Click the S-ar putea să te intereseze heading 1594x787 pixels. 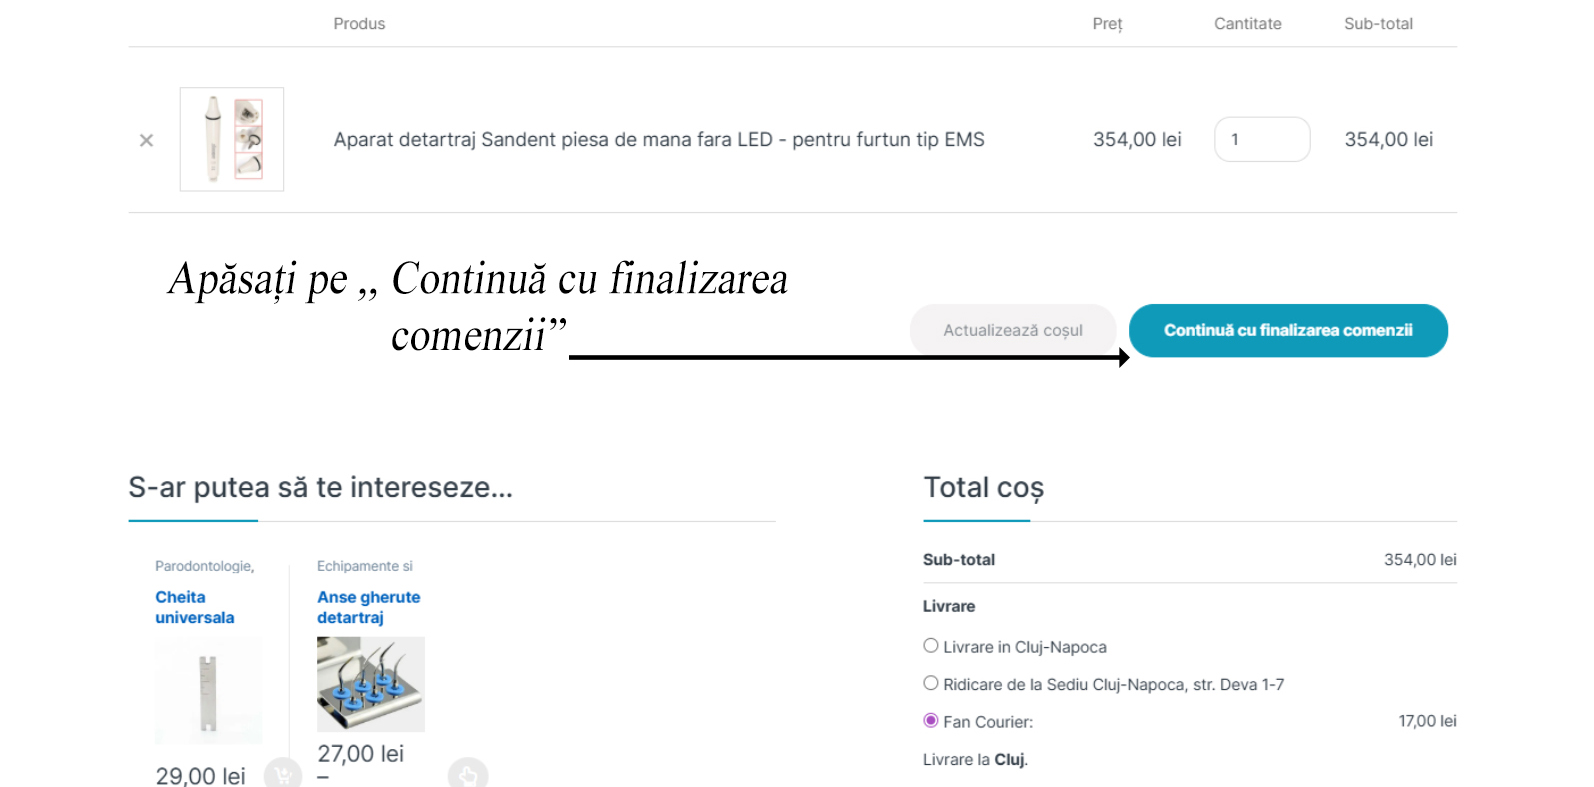click(x=321, y=488)
